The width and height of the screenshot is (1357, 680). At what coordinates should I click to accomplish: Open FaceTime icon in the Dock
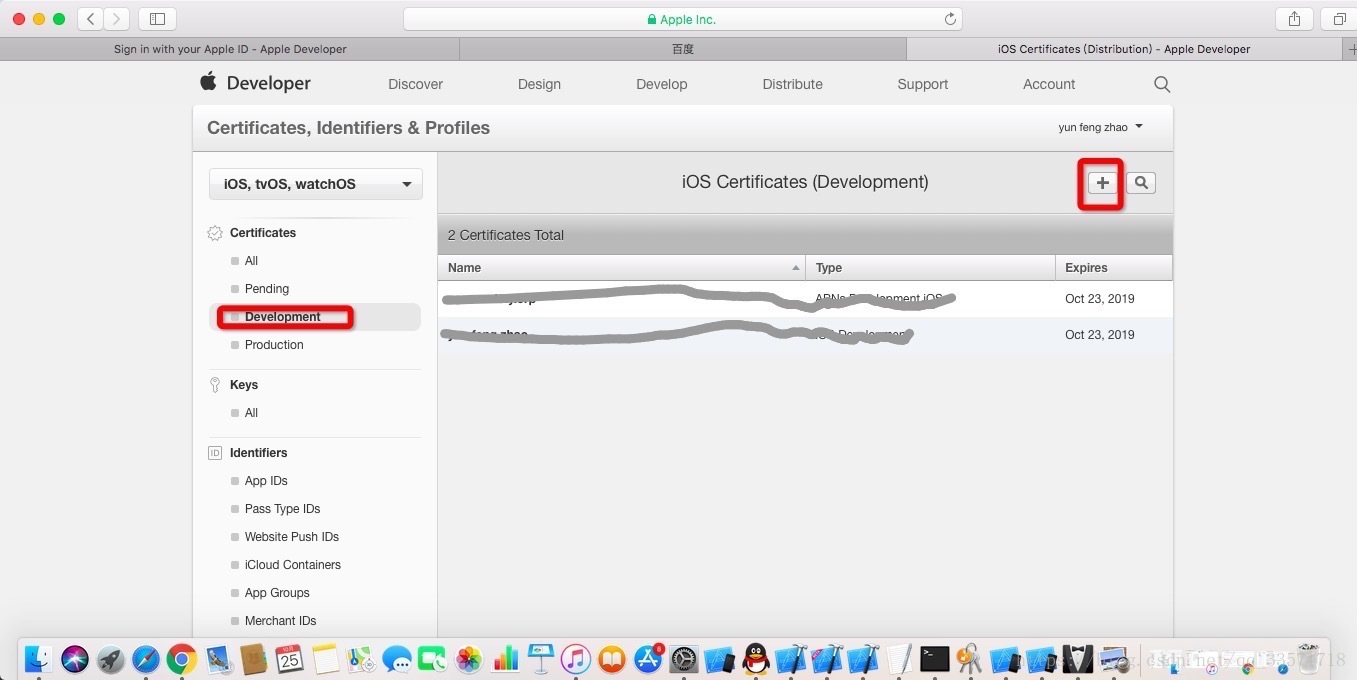pos(432,658)
